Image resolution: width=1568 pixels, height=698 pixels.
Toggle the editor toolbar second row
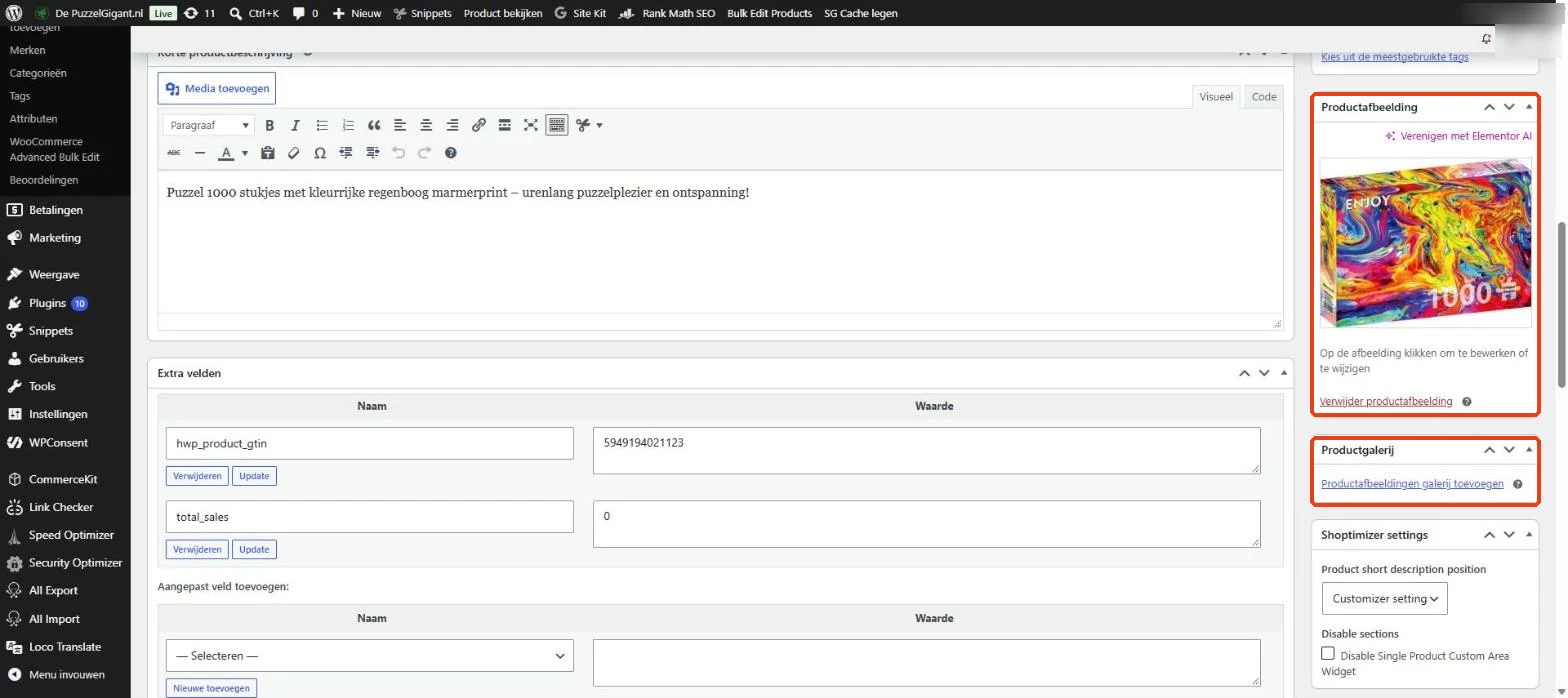(x=557, y=125)
